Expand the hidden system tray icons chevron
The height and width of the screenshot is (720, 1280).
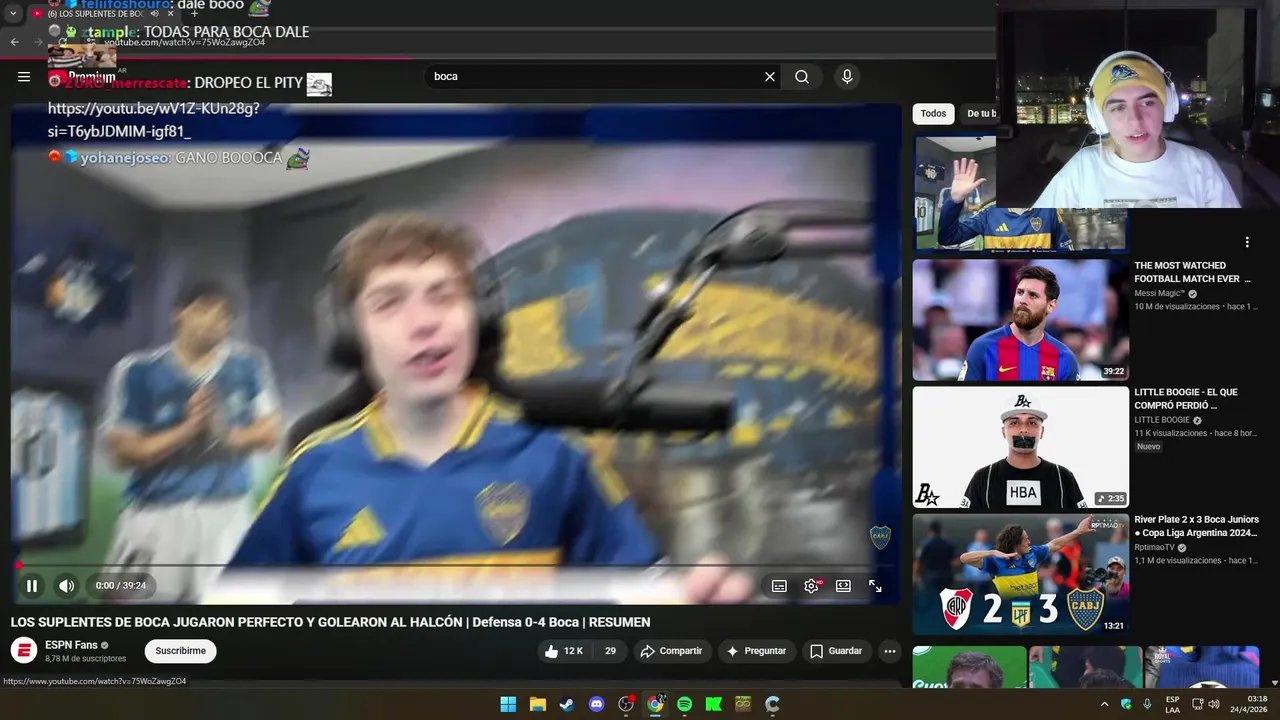coord(1104,704)
